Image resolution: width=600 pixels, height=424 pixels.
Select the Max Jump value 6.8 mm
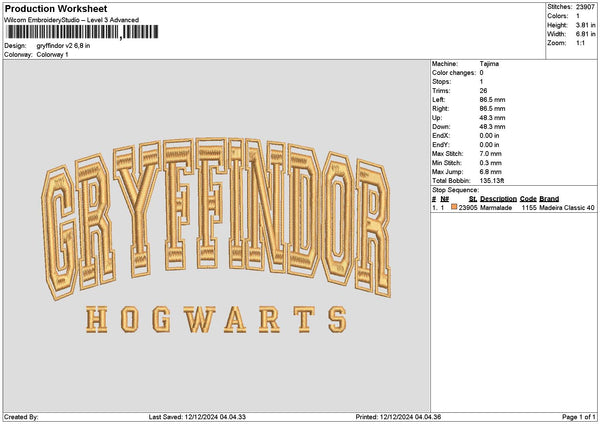[491, 172]
